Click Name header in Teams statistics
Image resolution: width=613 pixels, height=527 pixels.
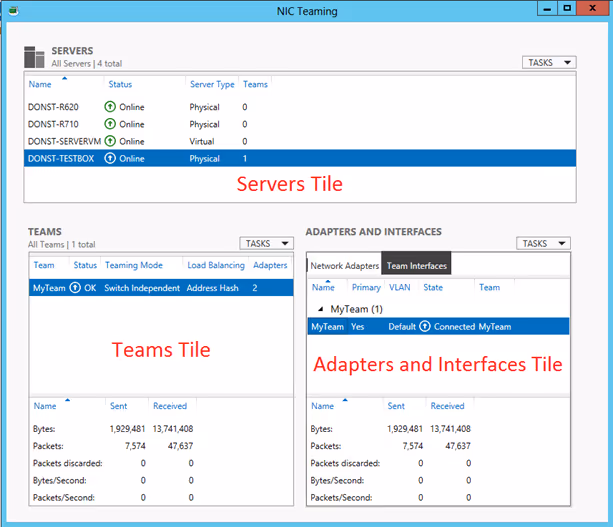pos(45,406)
